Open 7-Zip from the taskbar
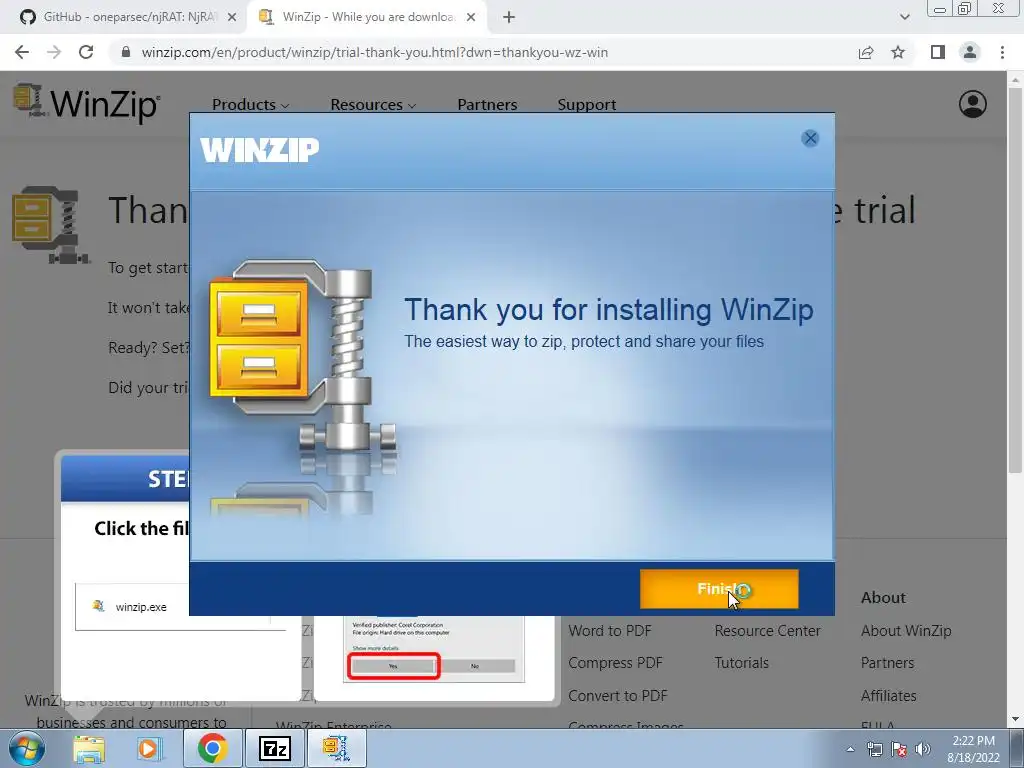 [274, 748]
